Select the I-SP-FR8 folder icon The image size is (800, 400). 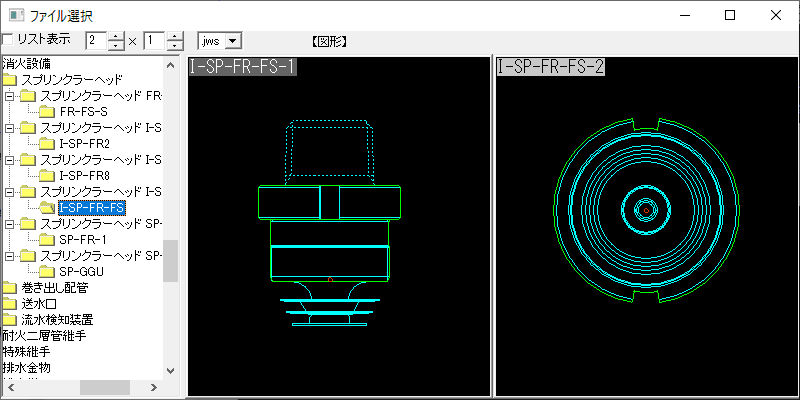(46, 176)
